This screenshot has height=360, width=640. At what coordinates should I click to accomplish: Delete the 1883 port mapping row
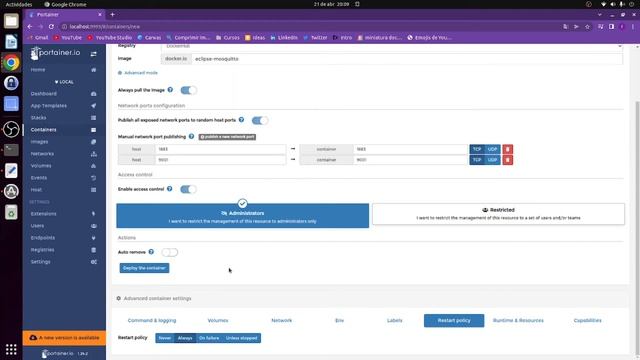tap(507, 149)
